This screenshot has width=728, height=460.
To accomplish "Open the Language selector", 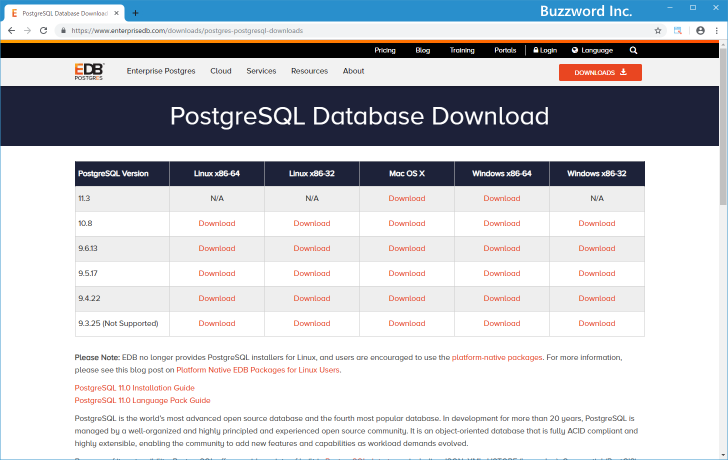I will point(592,50).
